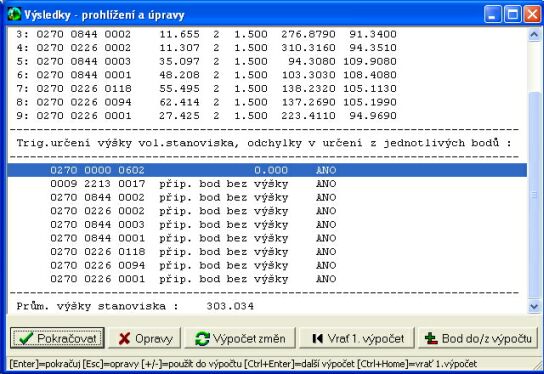Select deviation row 0270 0844 0003
544x374 pixels.
tap(267, 225)
